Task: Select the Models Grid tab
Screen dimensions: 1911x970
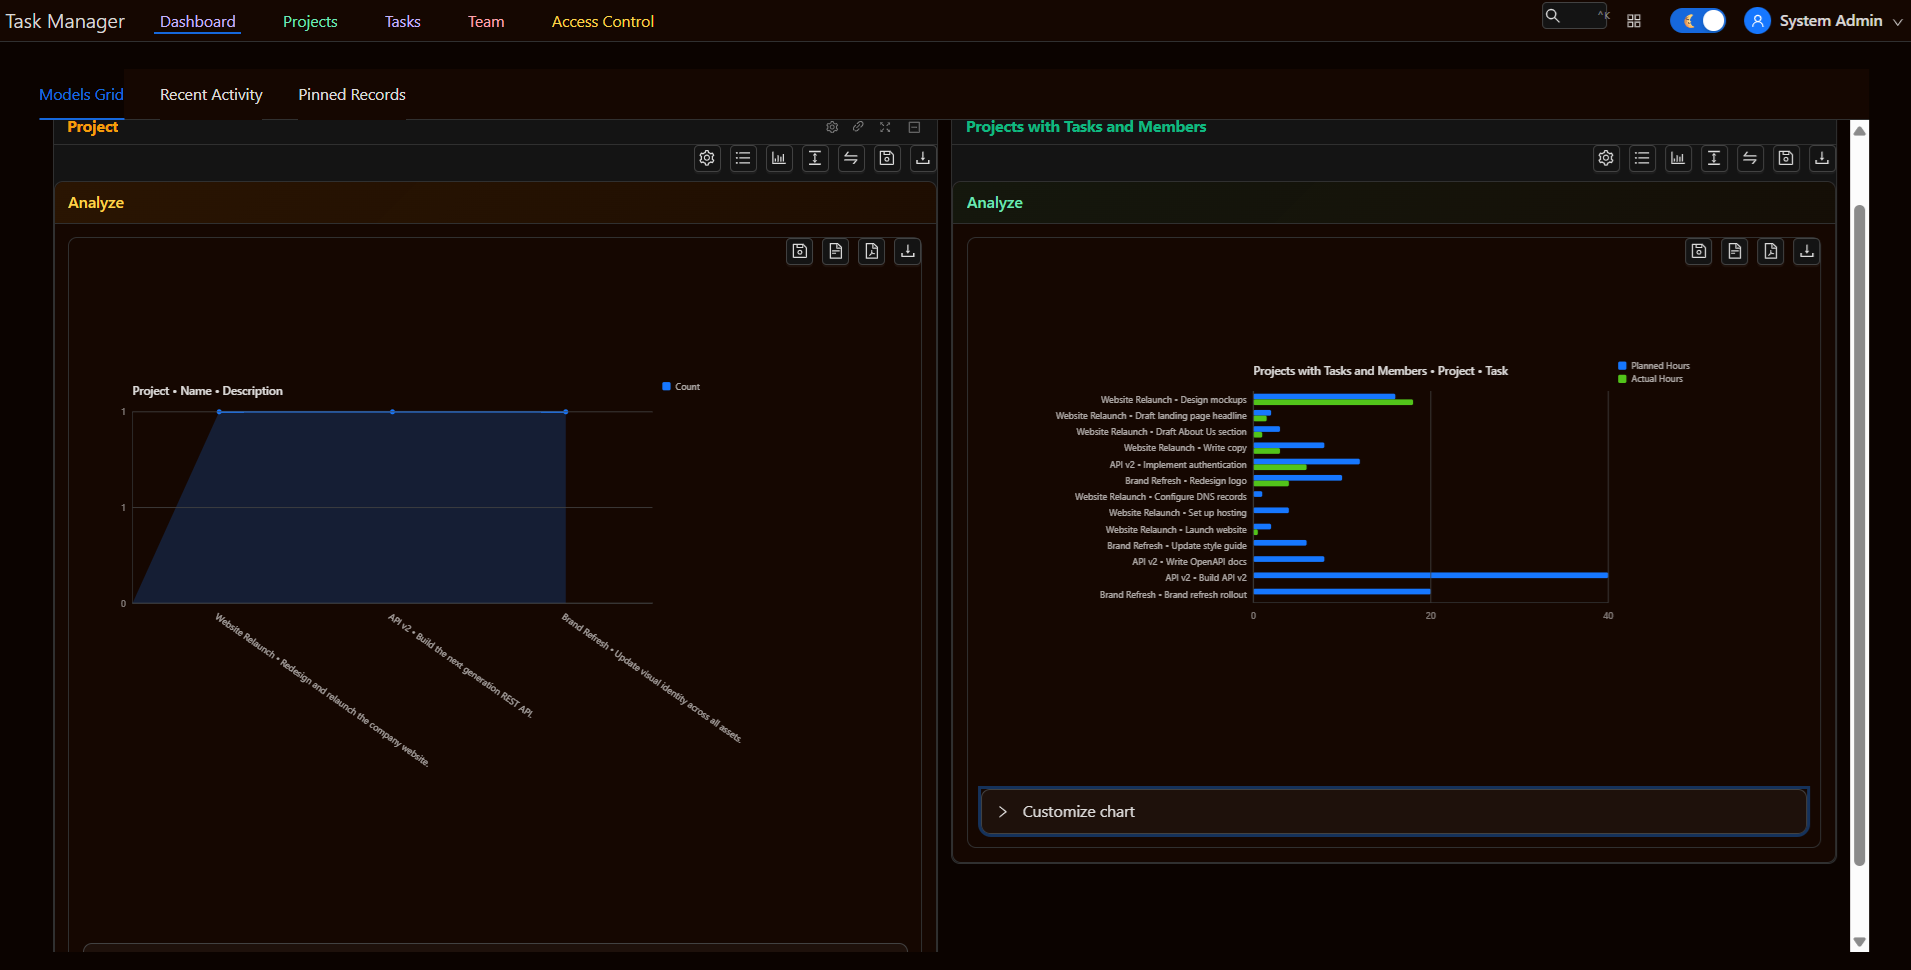Action: tap(81, 95)
